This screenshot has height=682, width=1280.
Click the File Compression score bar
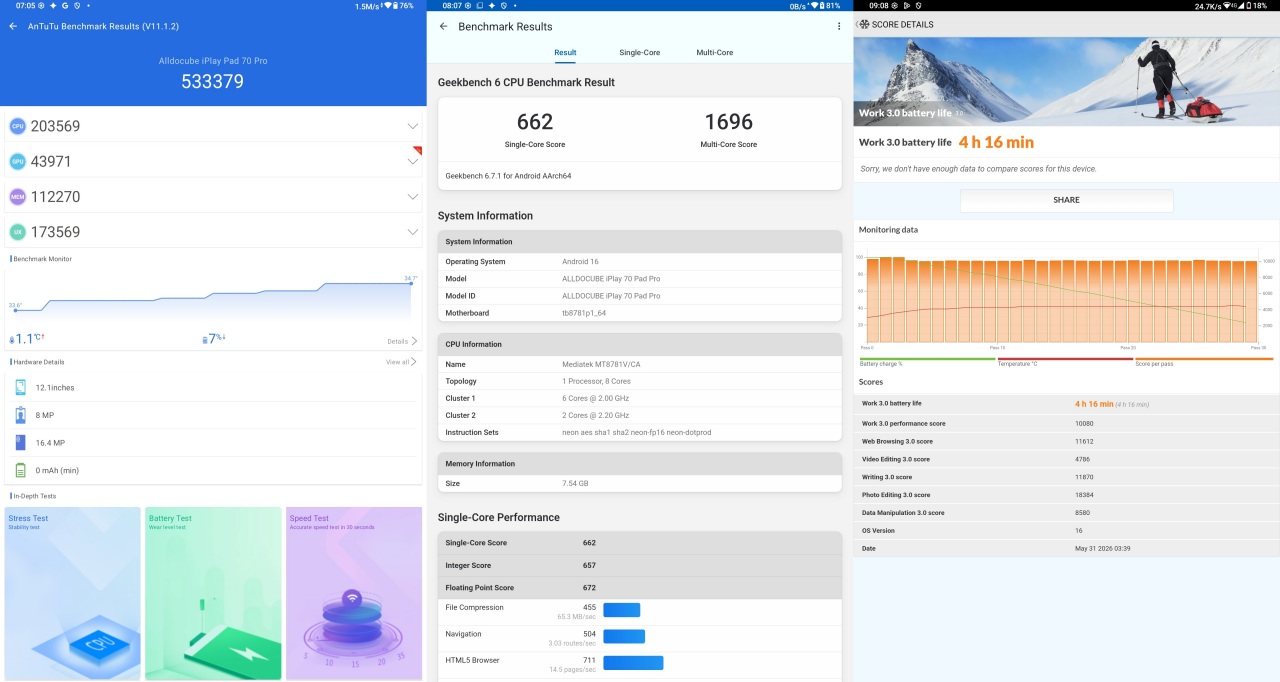(622, 609)
